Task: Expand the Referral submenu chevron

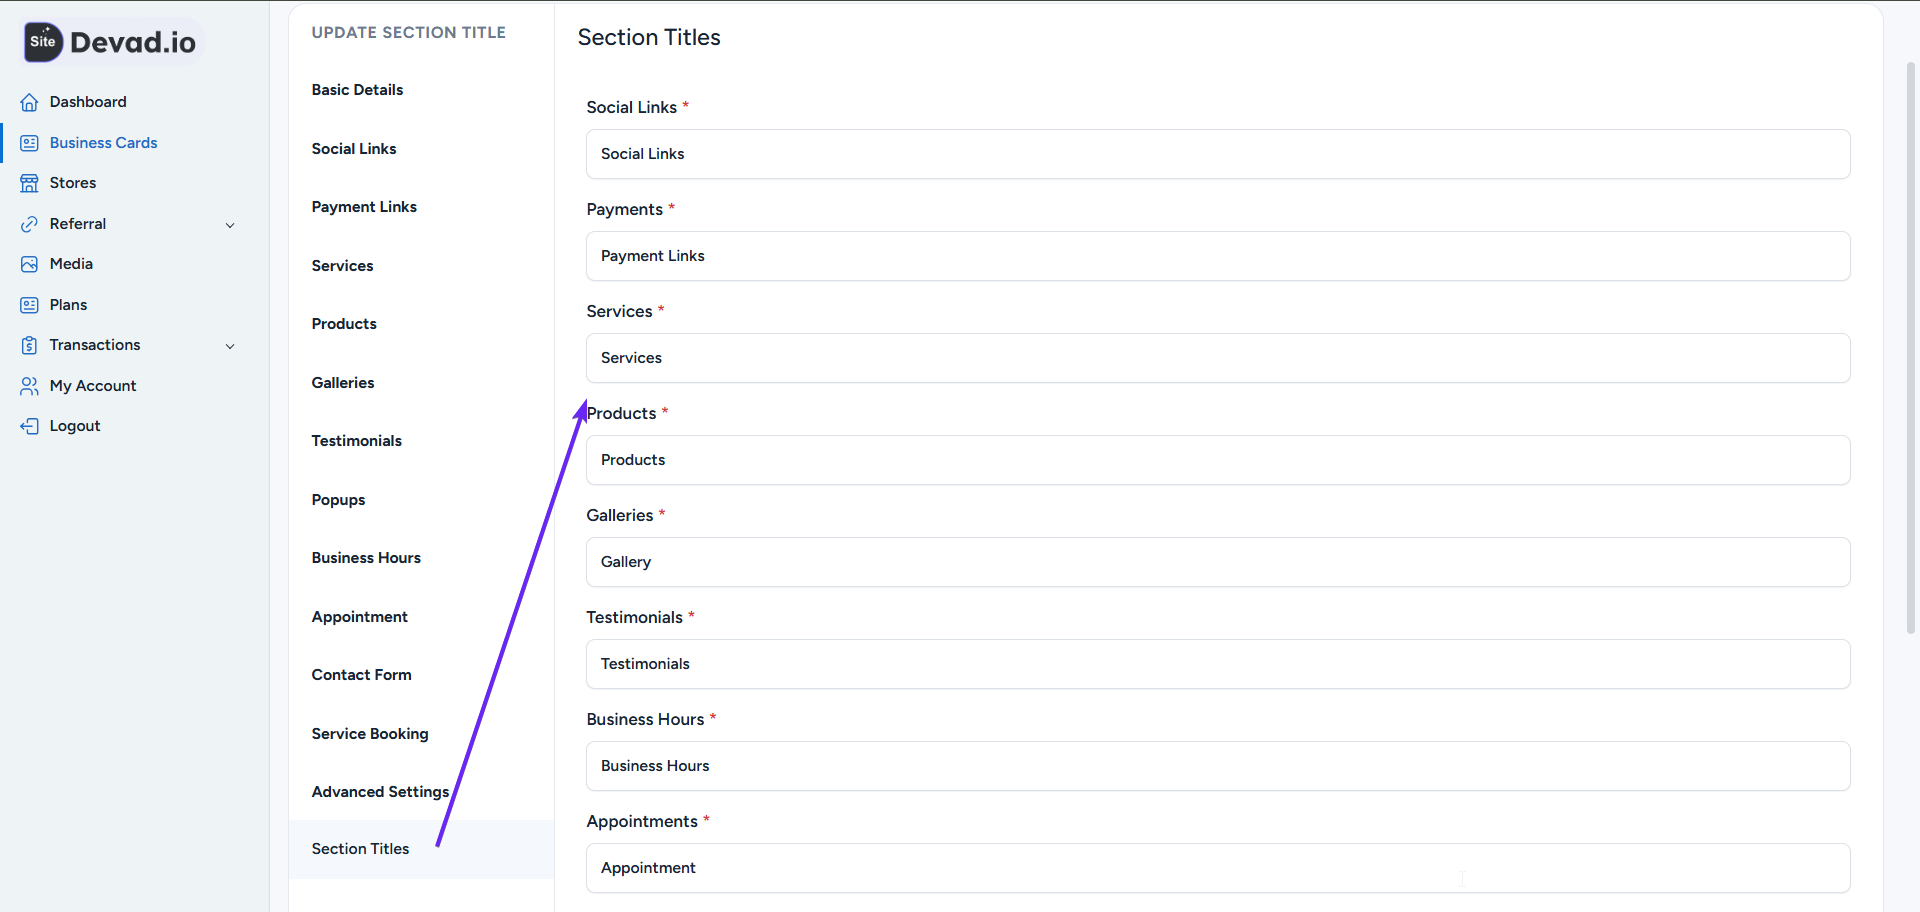Action: (230, 225)
